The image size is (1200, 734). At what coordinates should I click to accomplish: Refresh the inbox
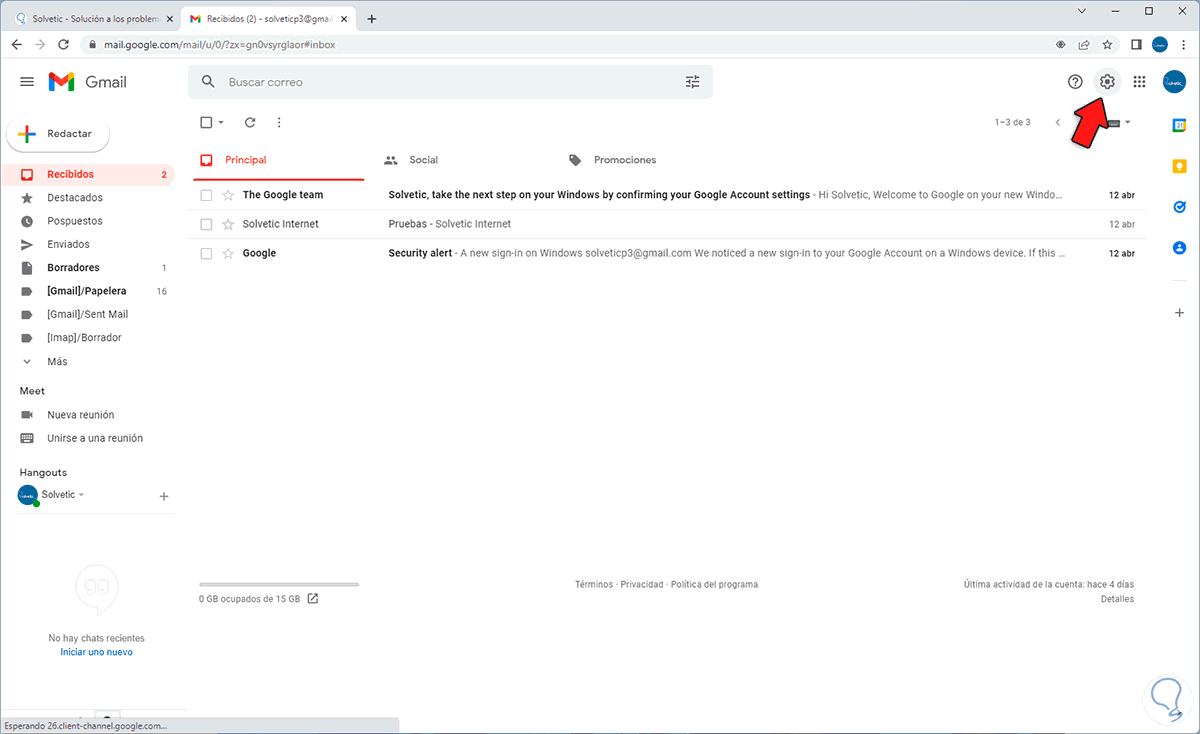(250, 122)
